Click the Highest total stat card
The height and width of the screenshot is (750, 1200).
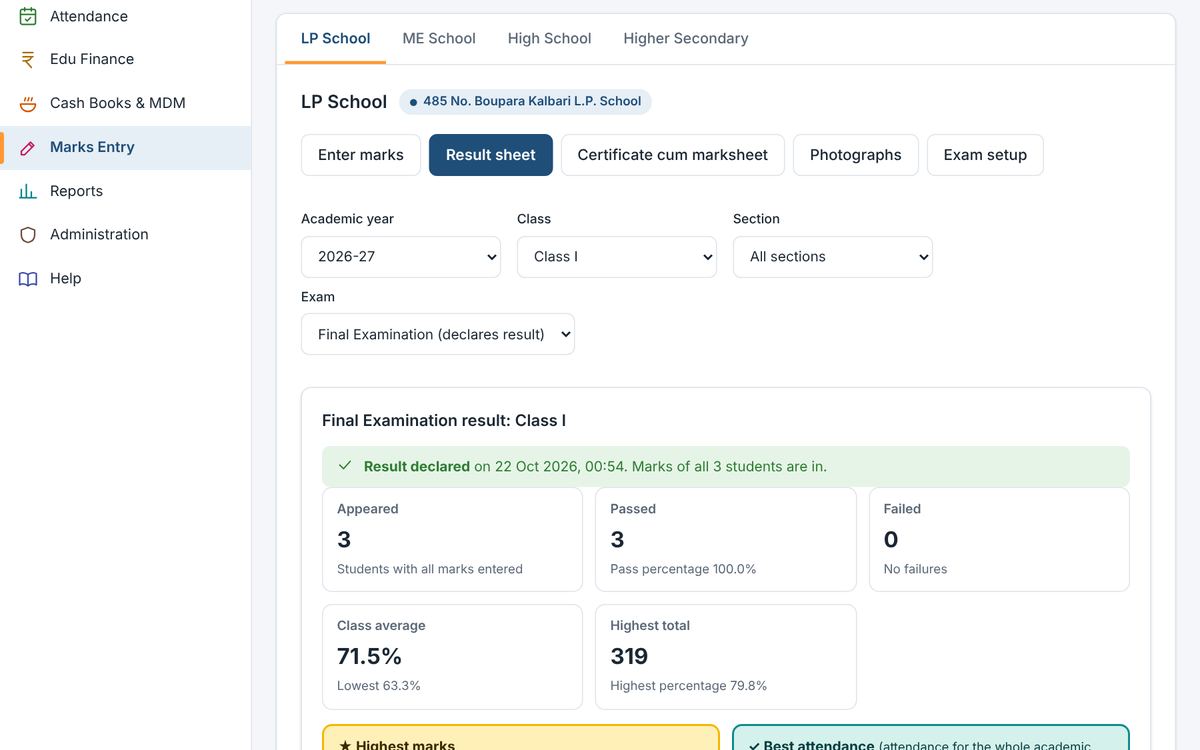pyautogui.click(x=726, y=657)
